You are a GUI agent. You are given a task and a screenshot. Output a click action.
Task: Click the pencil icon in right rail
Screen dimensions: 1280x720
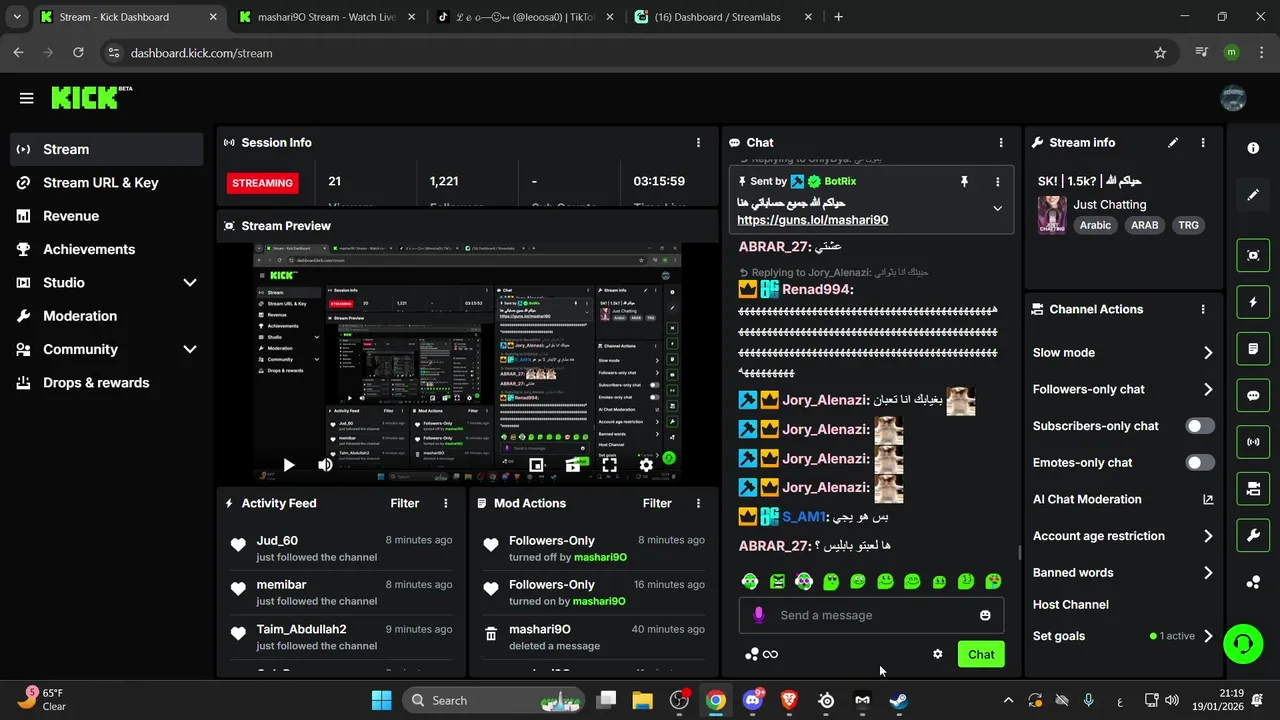[x=1253, y=195]
